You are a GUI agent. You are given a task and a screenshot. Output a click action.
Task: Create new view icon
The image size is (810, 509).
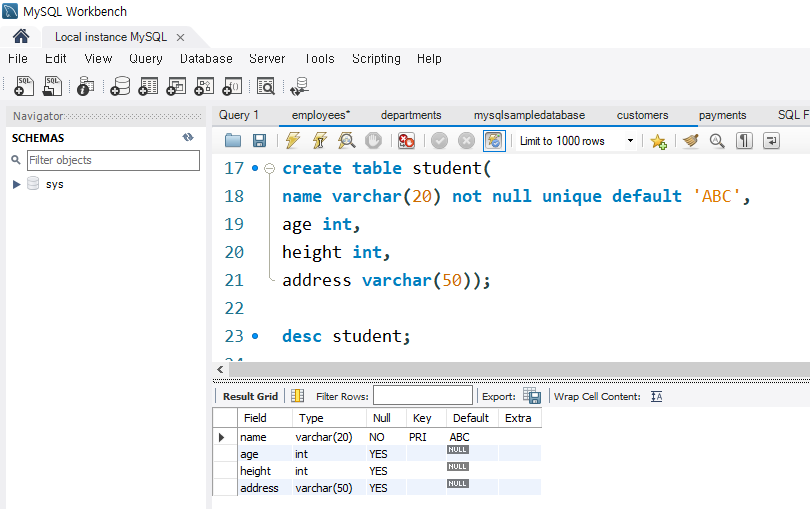point(176,86)
